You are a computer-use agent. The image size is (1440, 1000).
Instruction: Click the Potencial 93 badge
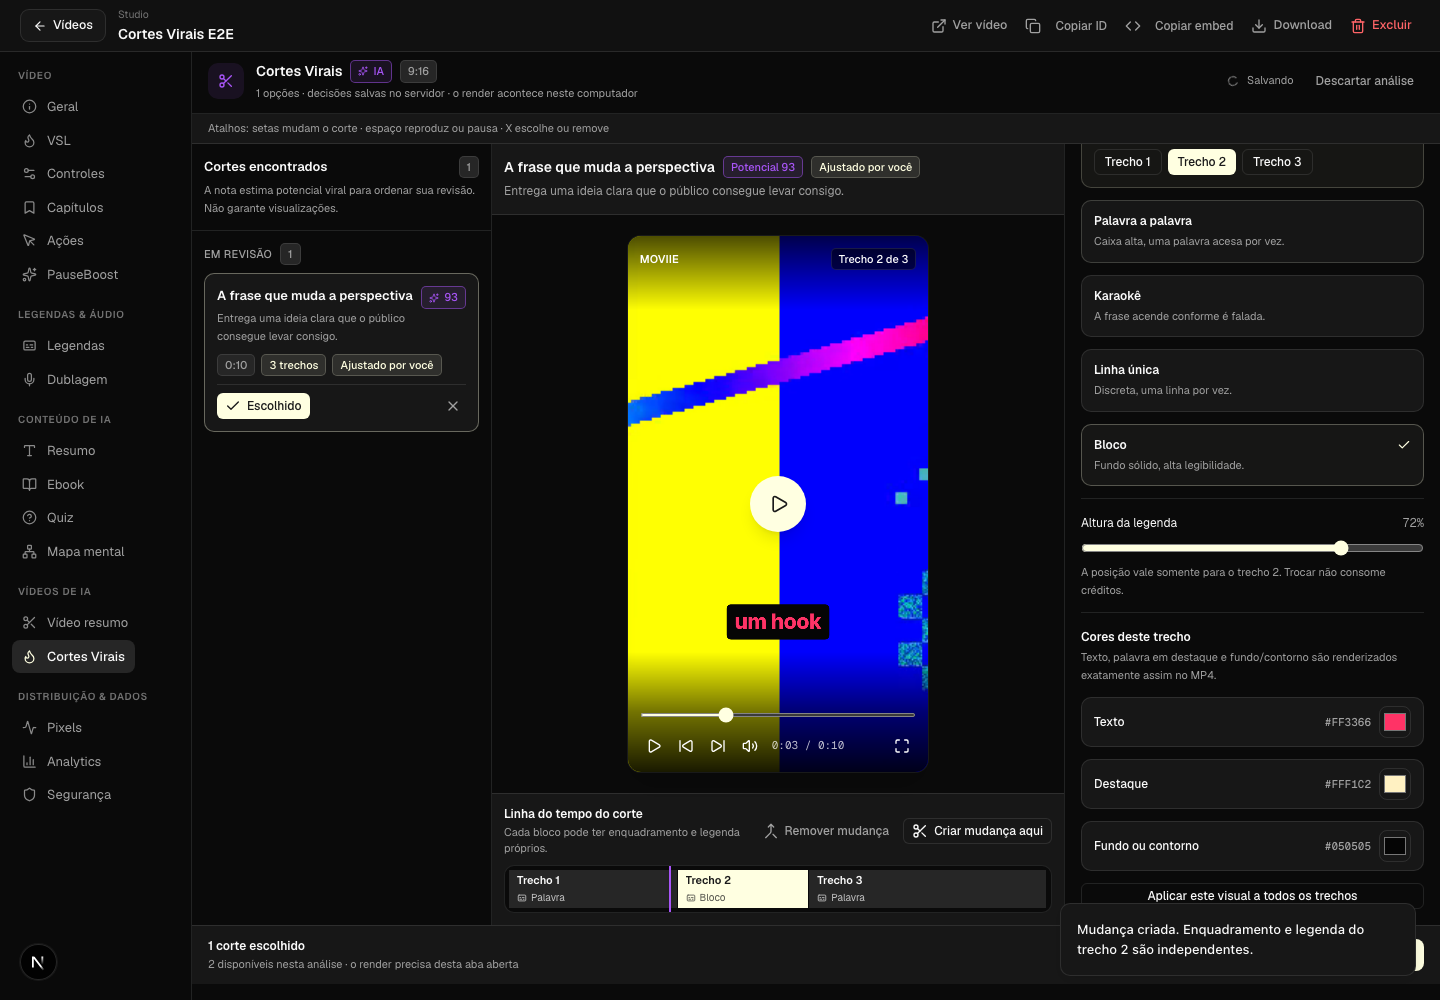763,167
